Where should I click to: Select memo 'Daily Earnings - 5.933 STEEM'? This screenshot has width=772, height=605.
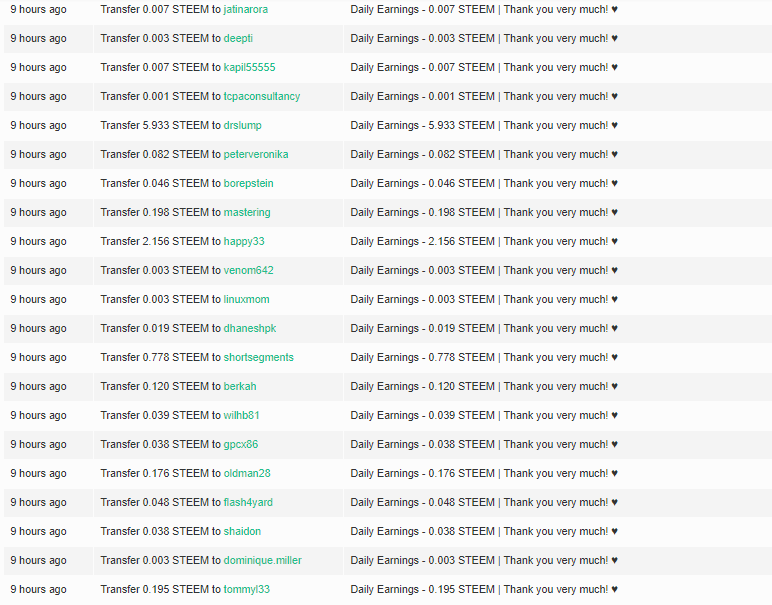[x=422, y=126]
